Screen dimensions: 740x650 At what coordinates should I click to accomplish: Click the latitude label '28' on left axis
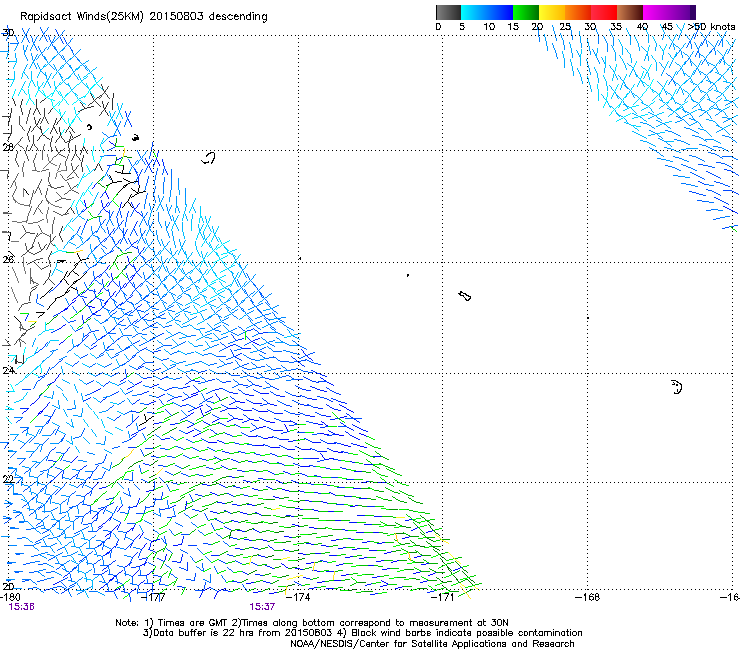point(8,147)
